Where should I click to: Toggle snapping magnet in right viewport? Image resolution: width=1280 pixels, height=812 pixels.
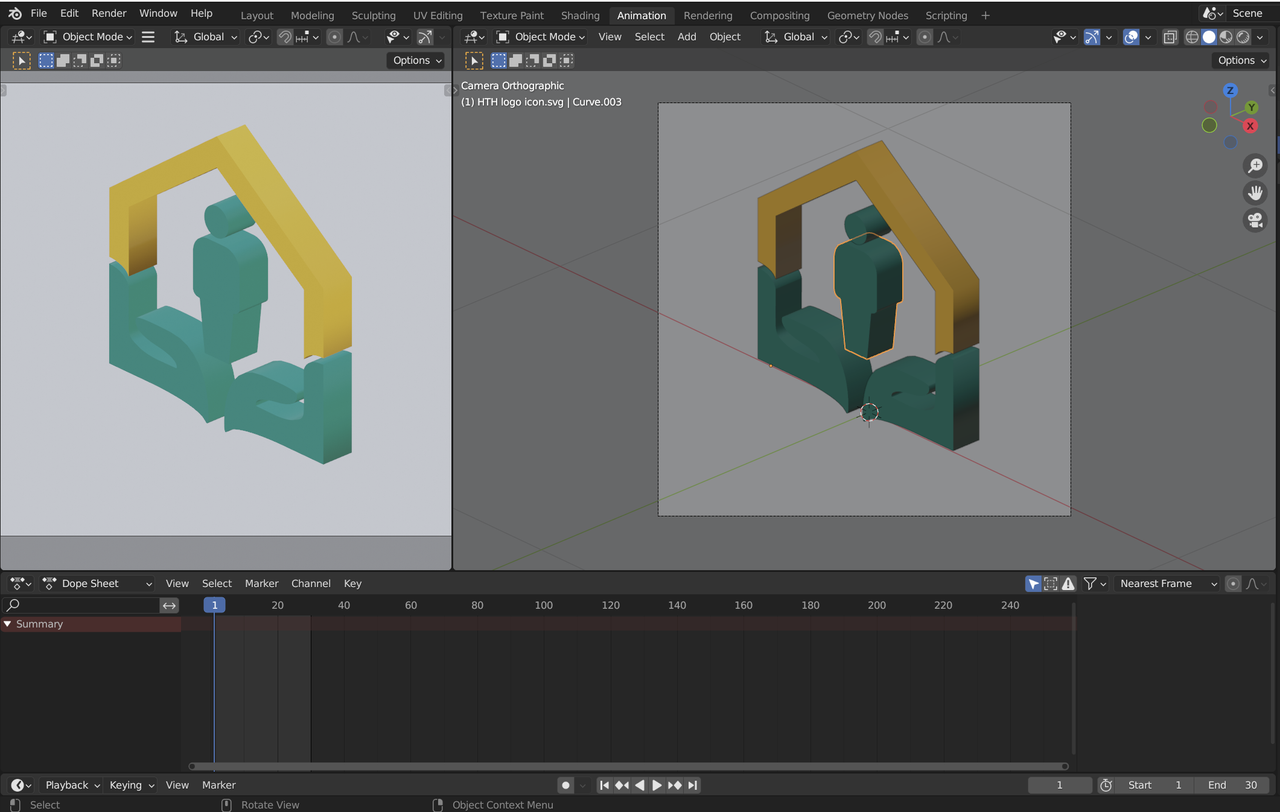pyautogui.click(x=876, y=37)
